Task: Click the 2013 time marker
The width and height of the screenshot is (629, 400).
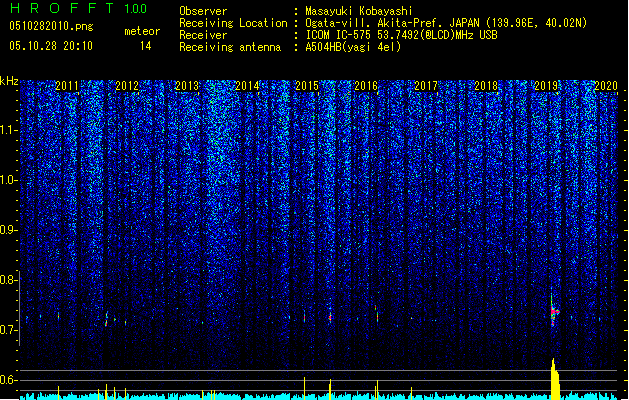Action: (x=187, y=85)
